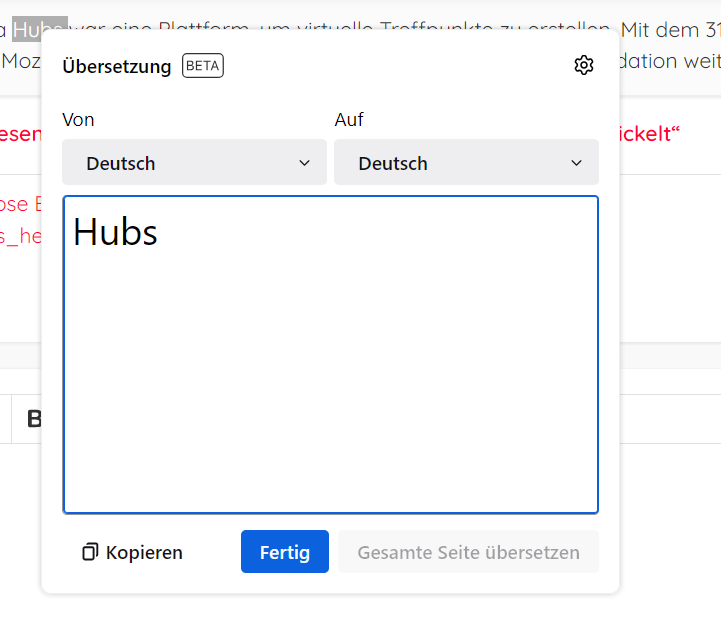This screenshot has width=721, height=620.
Task: Click the Übersetzung panel heading
Action: coord(117,66)
